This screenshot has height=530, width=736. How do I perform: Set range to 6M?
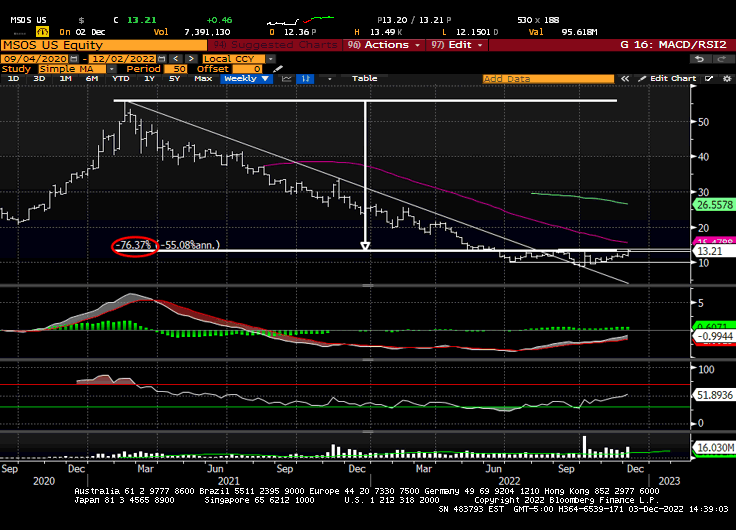coord(92,78)
